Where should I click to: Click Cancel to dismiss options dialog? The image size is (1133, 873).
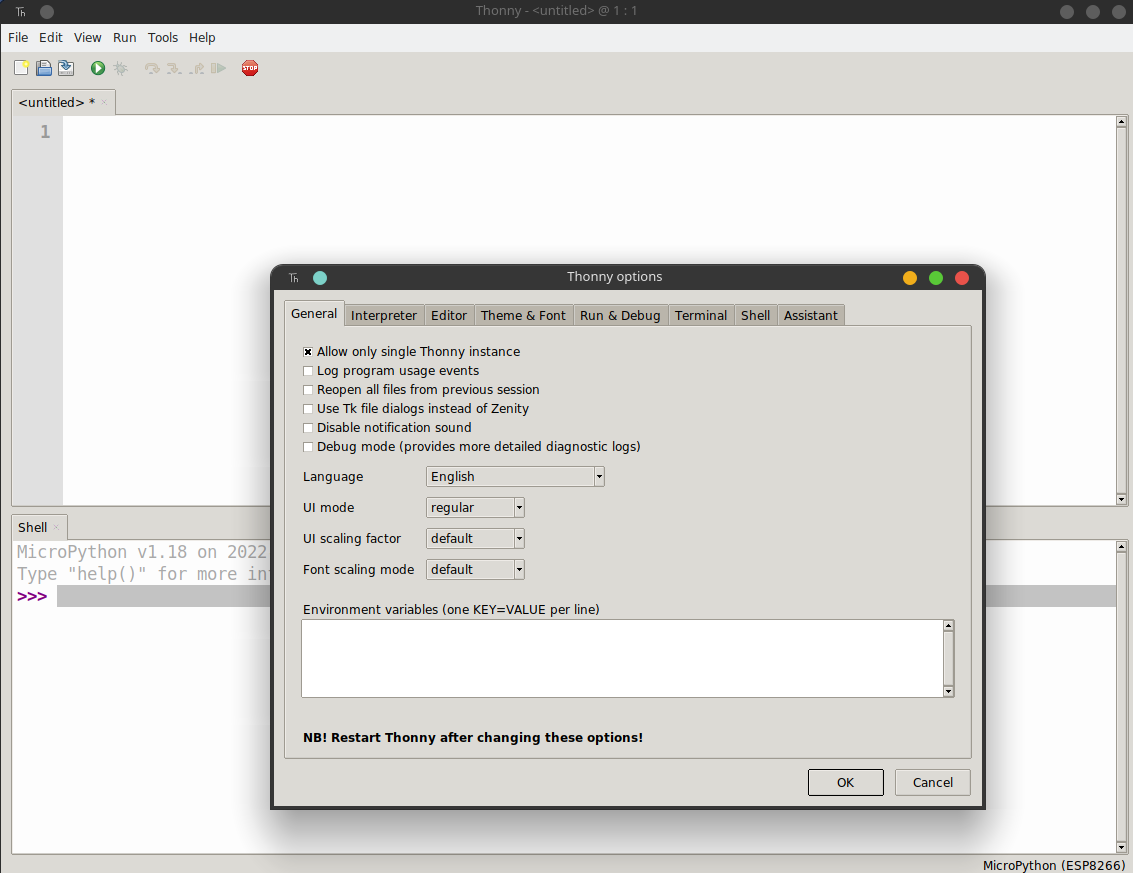click(933, 783)
